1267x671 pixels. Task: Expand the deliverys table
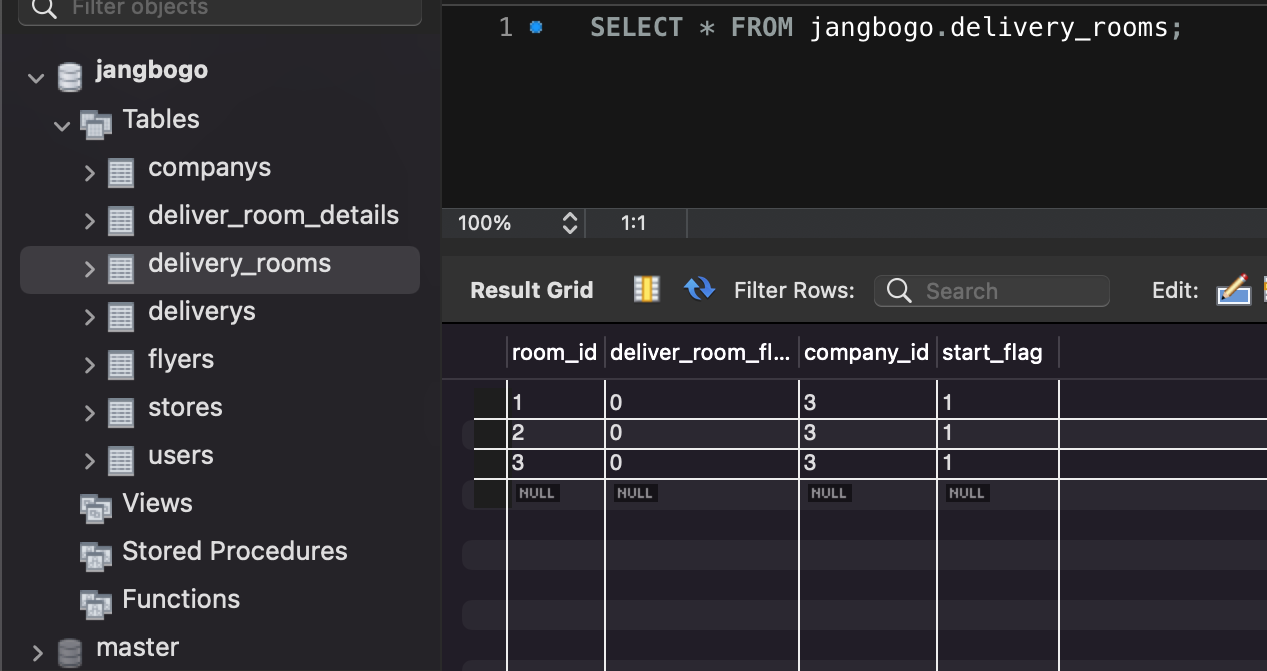pos(90,317)
